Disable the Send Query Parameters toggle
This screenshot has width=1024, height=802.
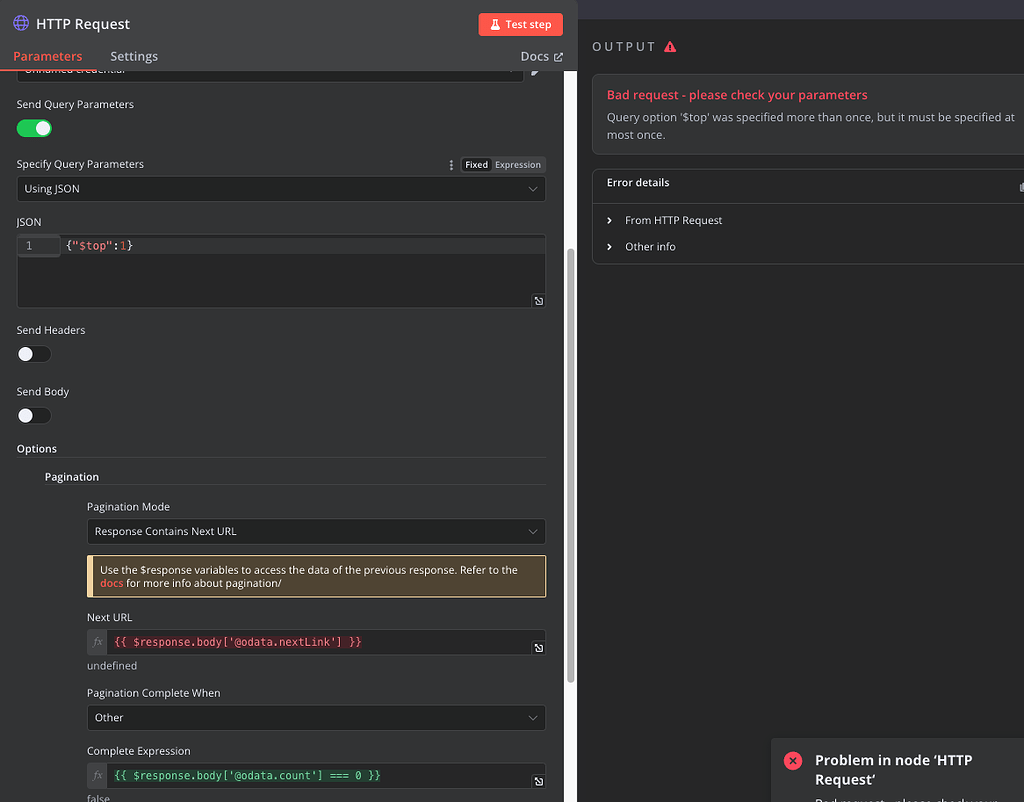[x=34, y=128]
